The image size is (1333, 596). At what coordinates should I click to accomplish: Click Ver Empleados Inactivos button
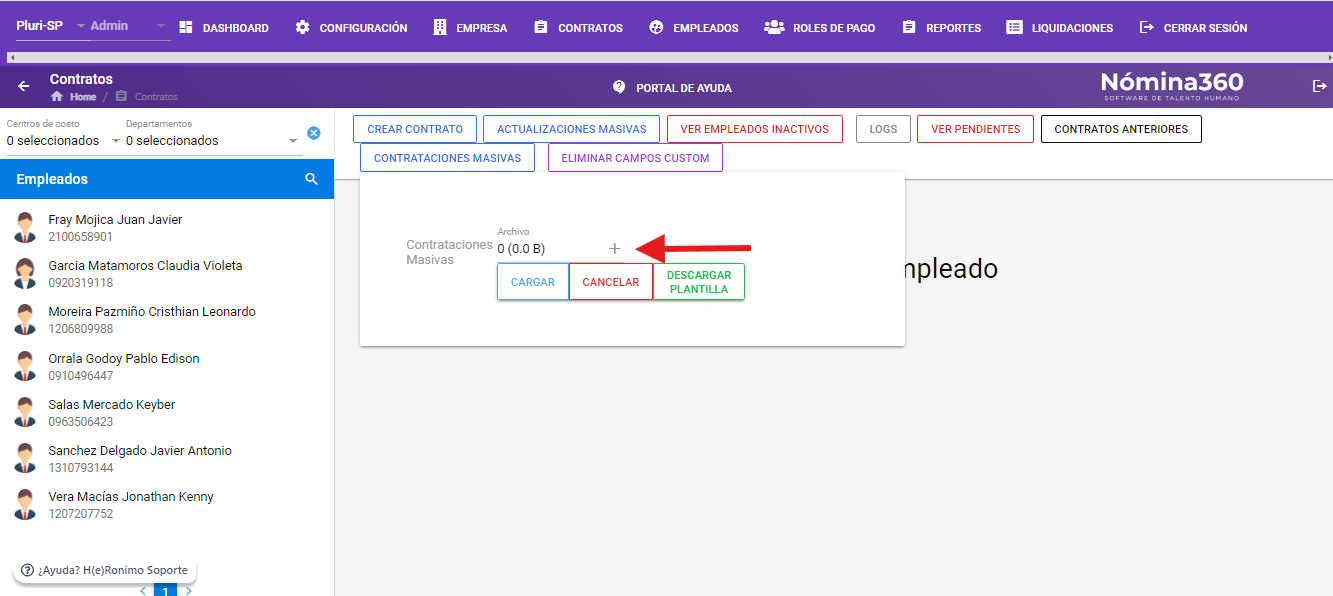(755, 129)
